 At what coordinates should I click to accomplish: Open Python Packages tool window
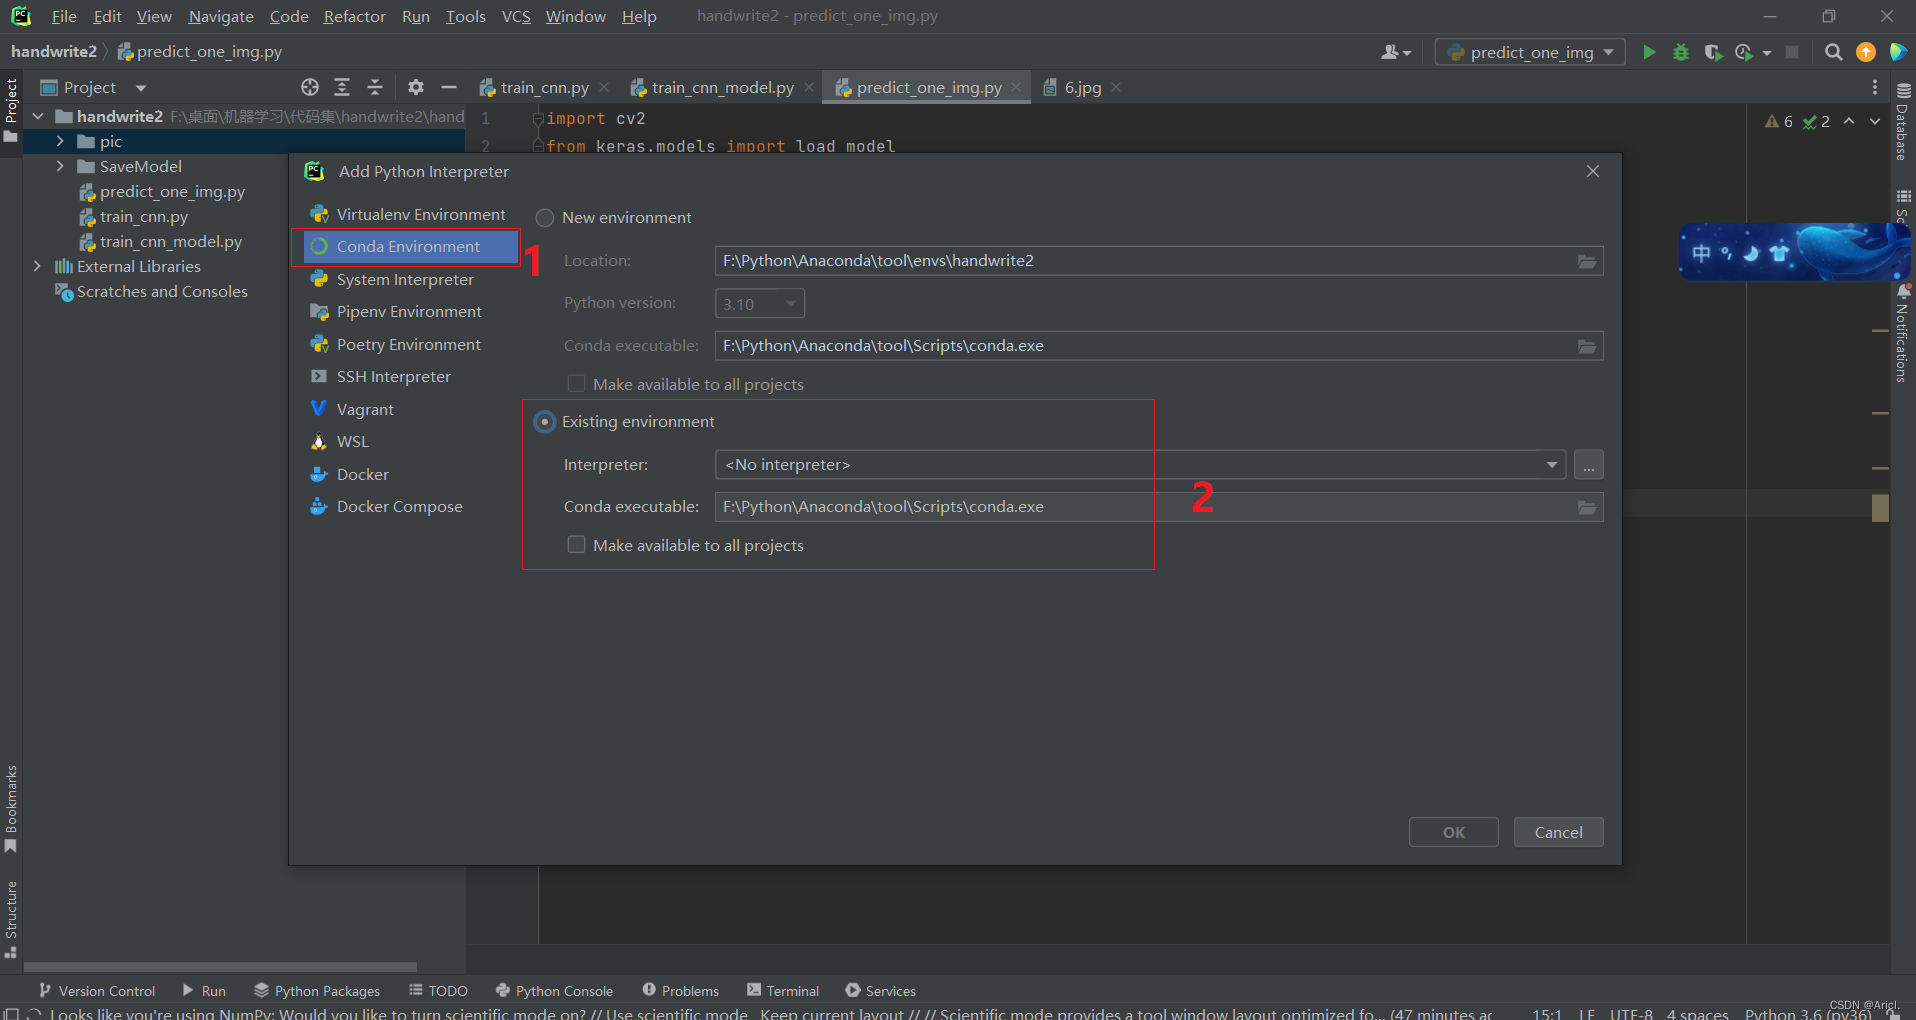click(x=317, y=991)
